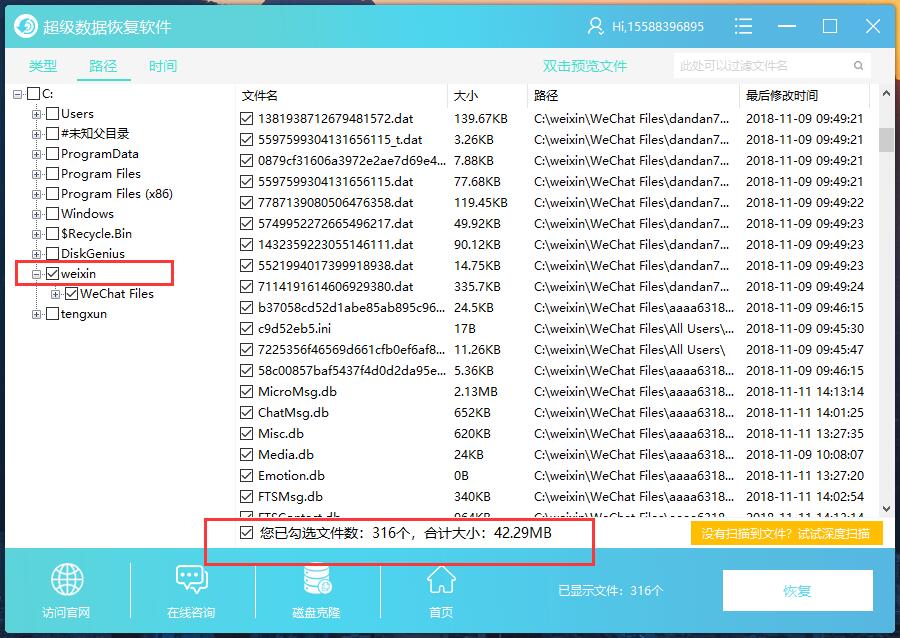
Task: Toggle checkbox for WeChat Files folder
Action: [72, 294]
